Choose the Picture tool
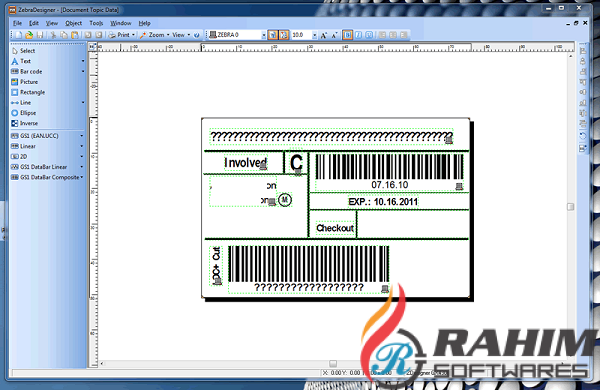 (x=25, y=82)
